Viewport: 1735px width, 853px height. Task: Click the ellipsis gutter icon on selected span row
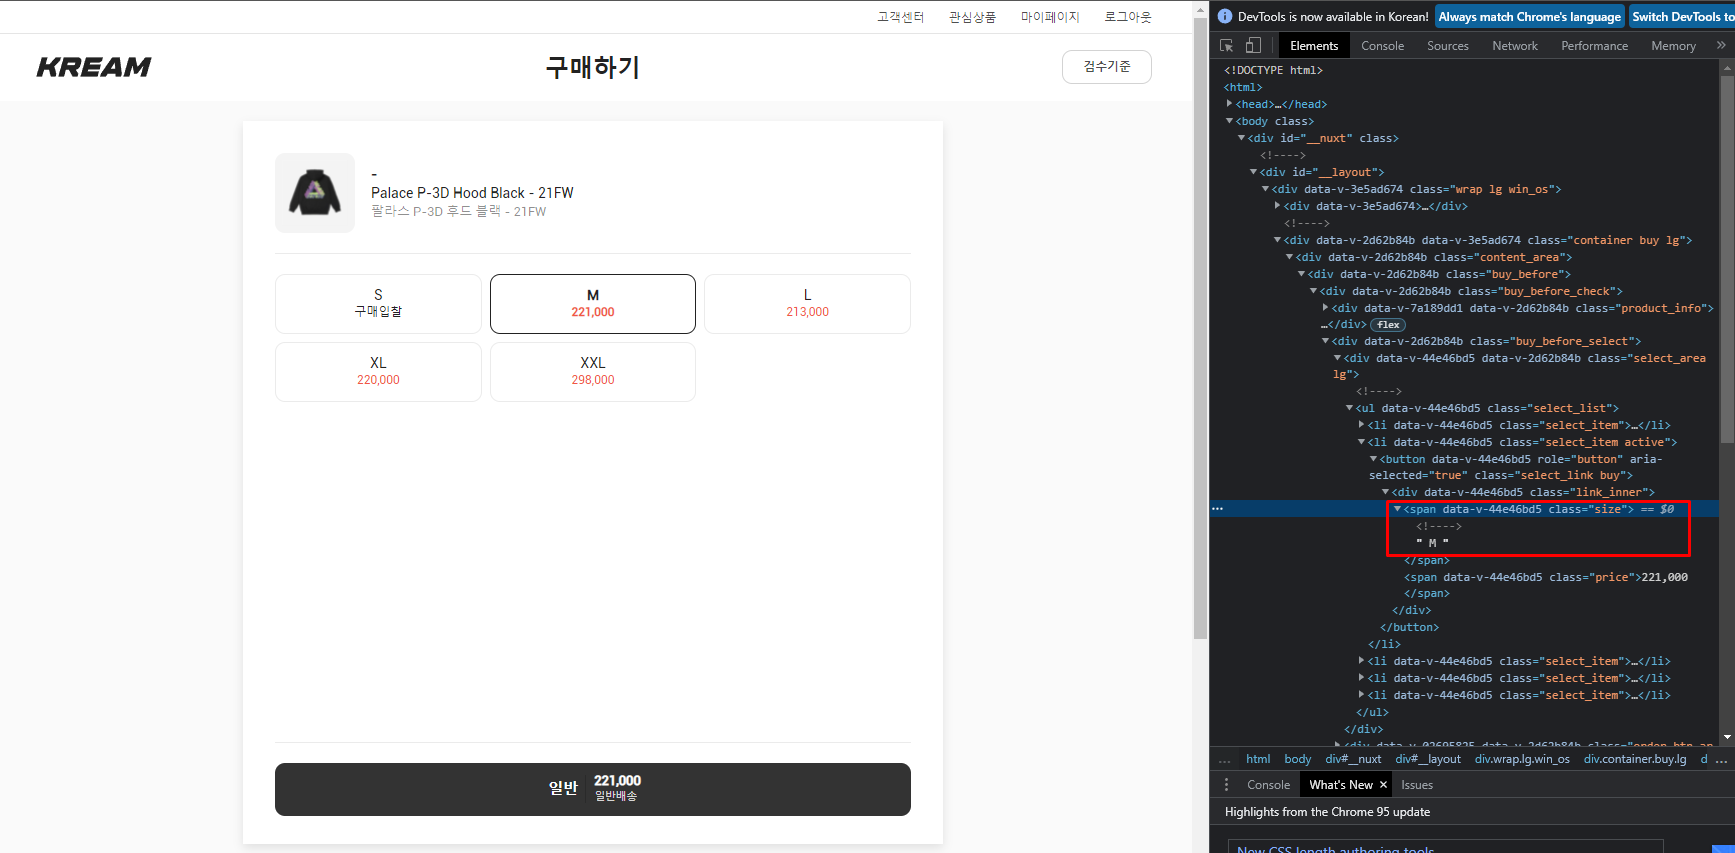coord(1218,509)
